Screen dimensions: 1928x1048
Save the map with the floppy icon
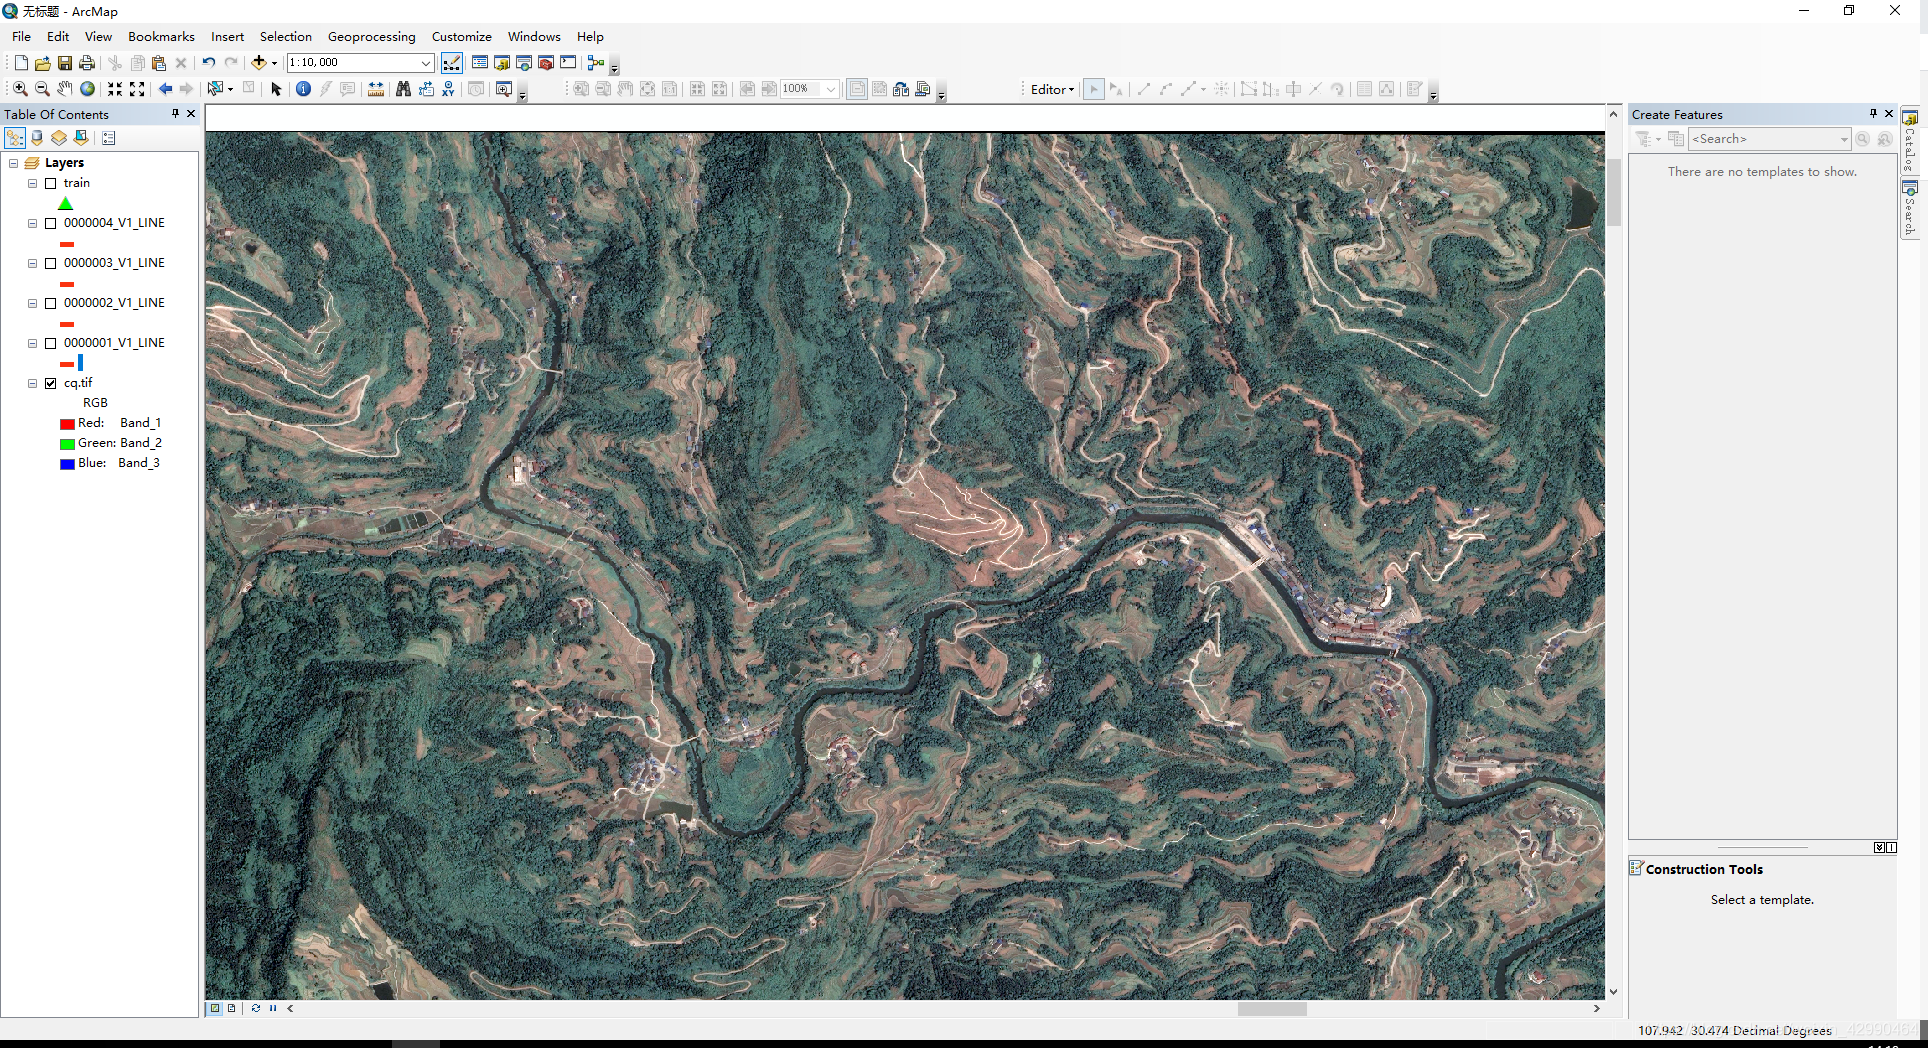(64, 63)
